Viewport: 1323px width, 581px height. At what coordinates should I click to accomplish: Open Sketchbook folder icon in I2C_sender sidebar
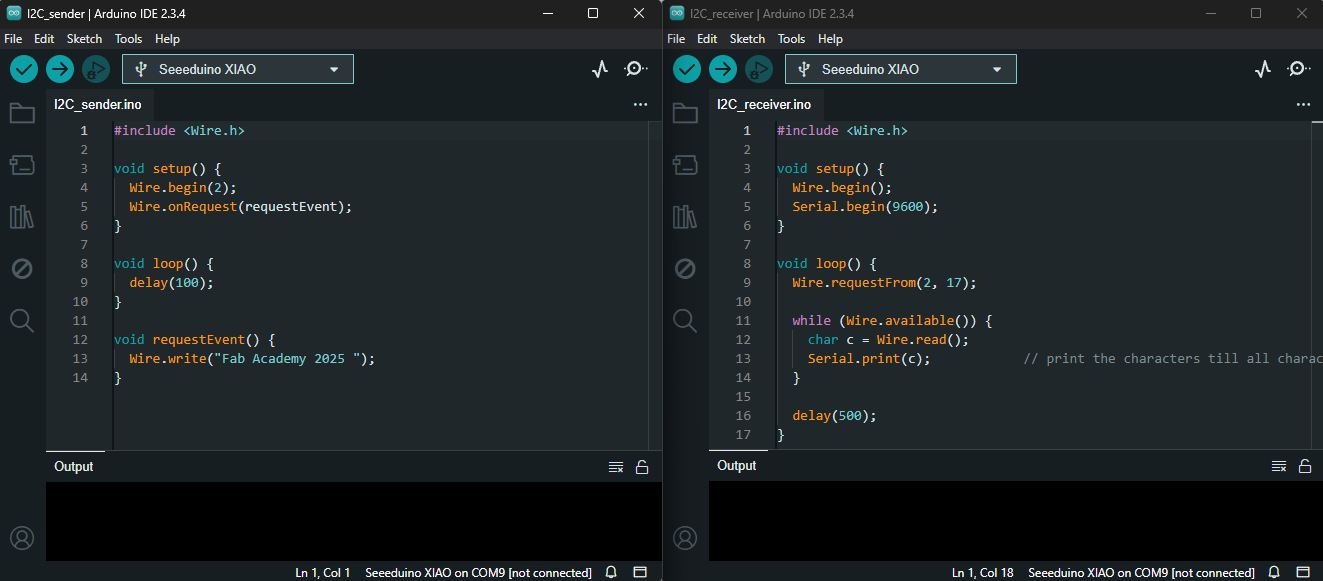coord(22,113)
